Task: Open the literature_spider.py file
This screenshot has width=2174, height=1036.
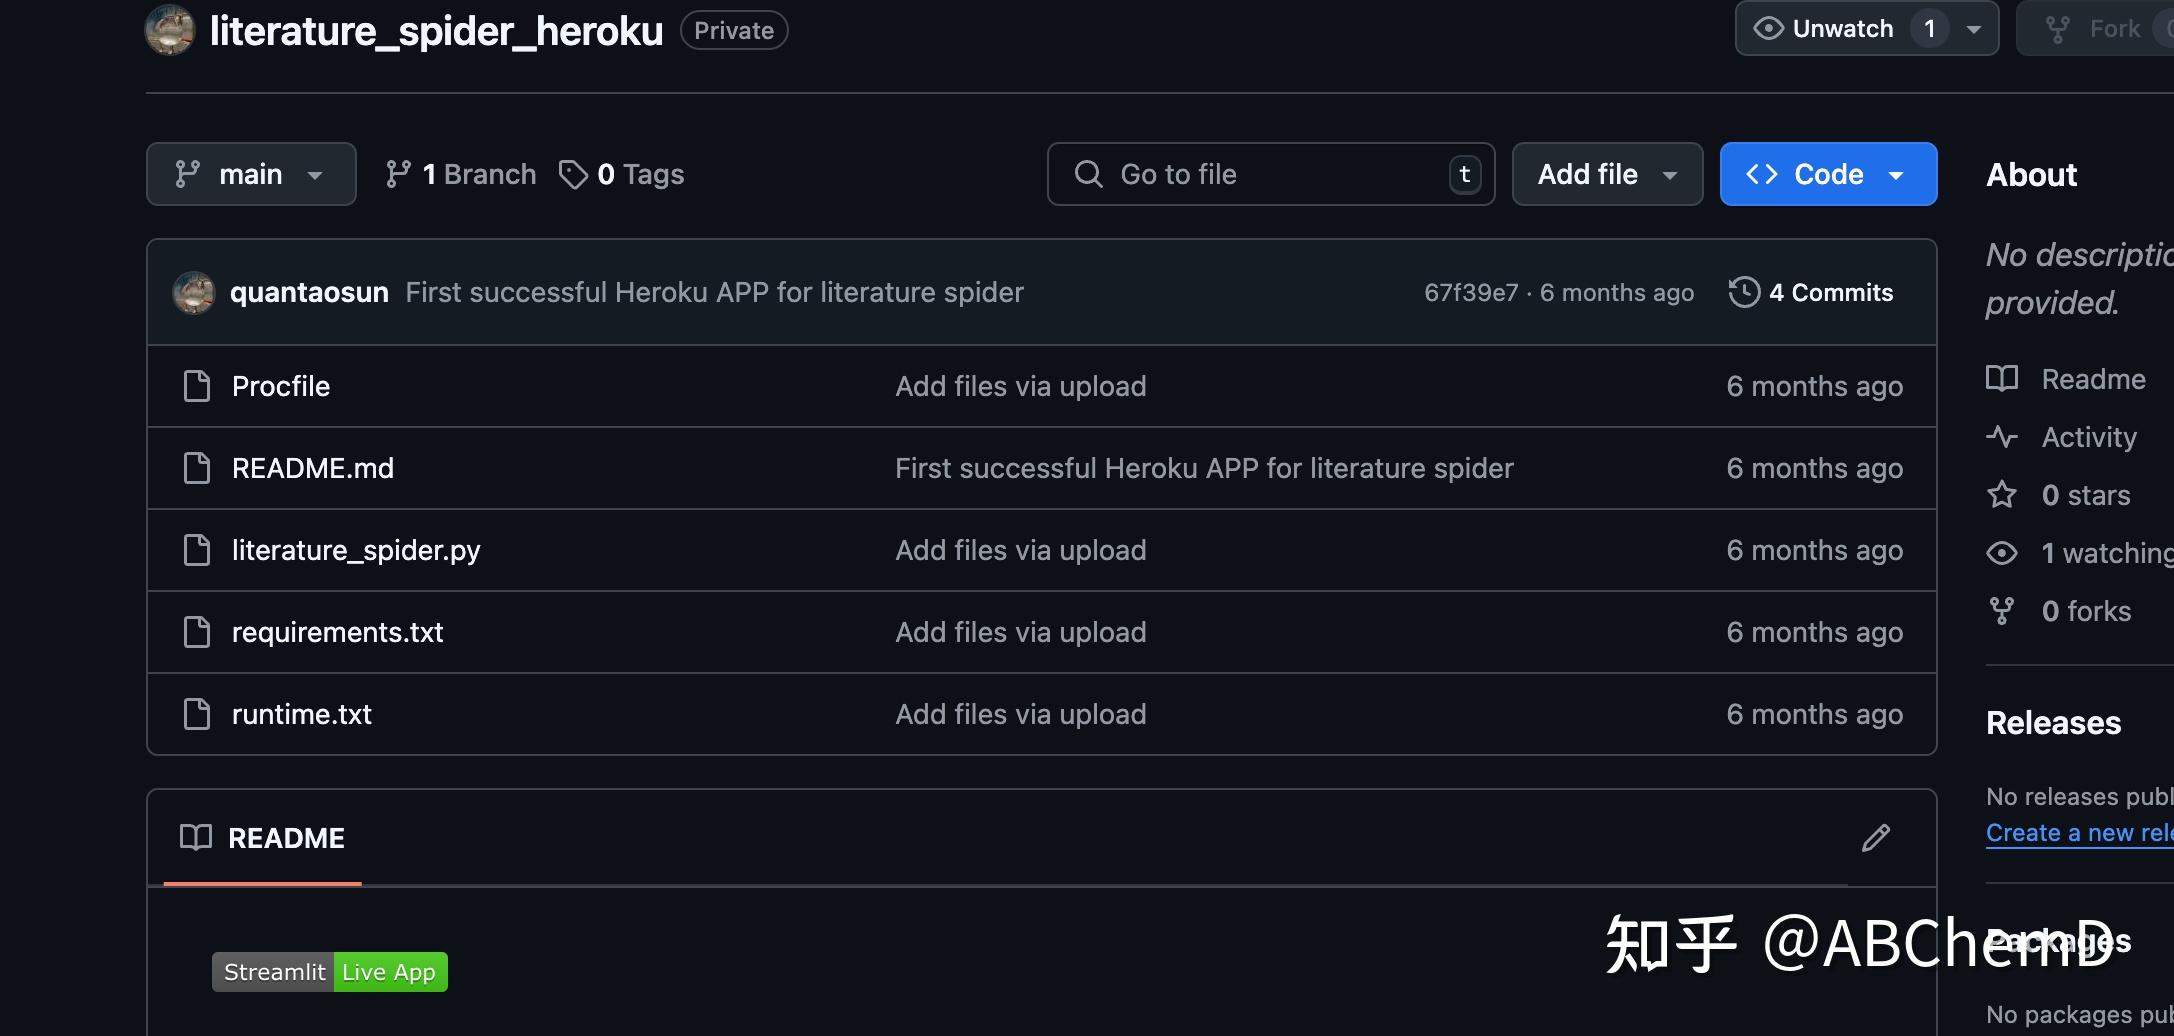Action: pos(356,550)
